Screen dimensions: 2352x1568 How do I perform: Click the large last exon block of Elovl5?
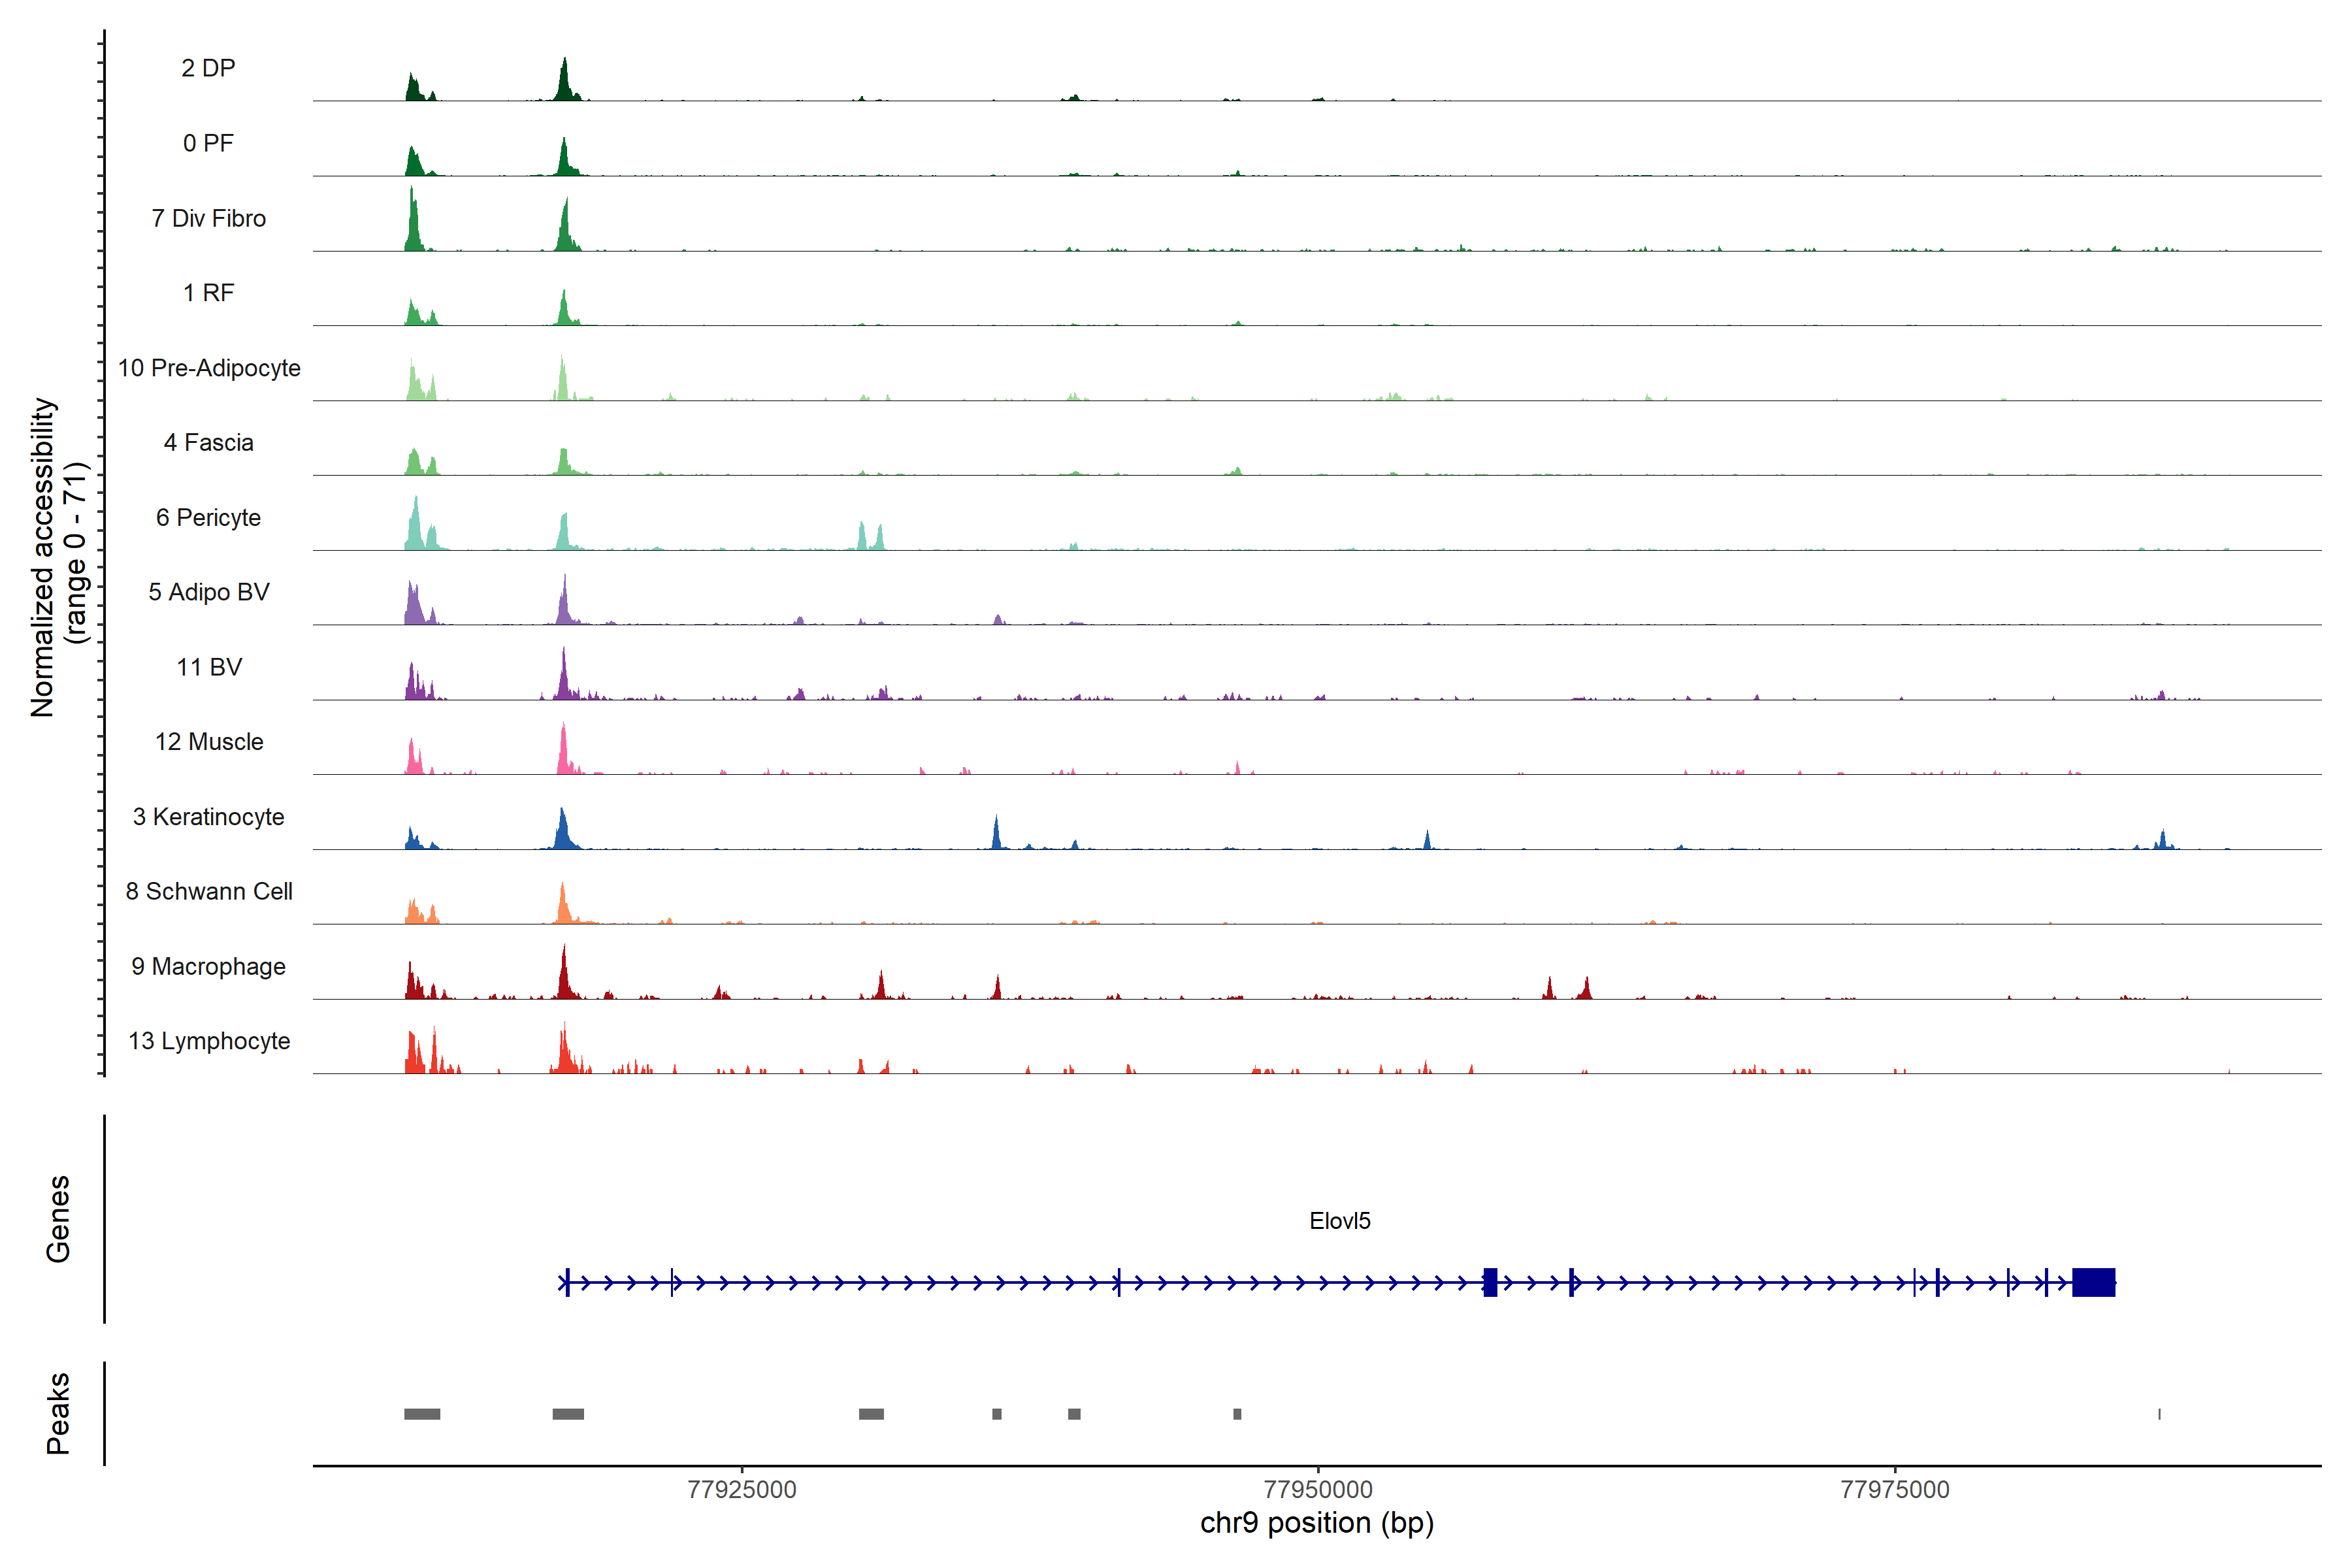[x=2093, y=1282]
